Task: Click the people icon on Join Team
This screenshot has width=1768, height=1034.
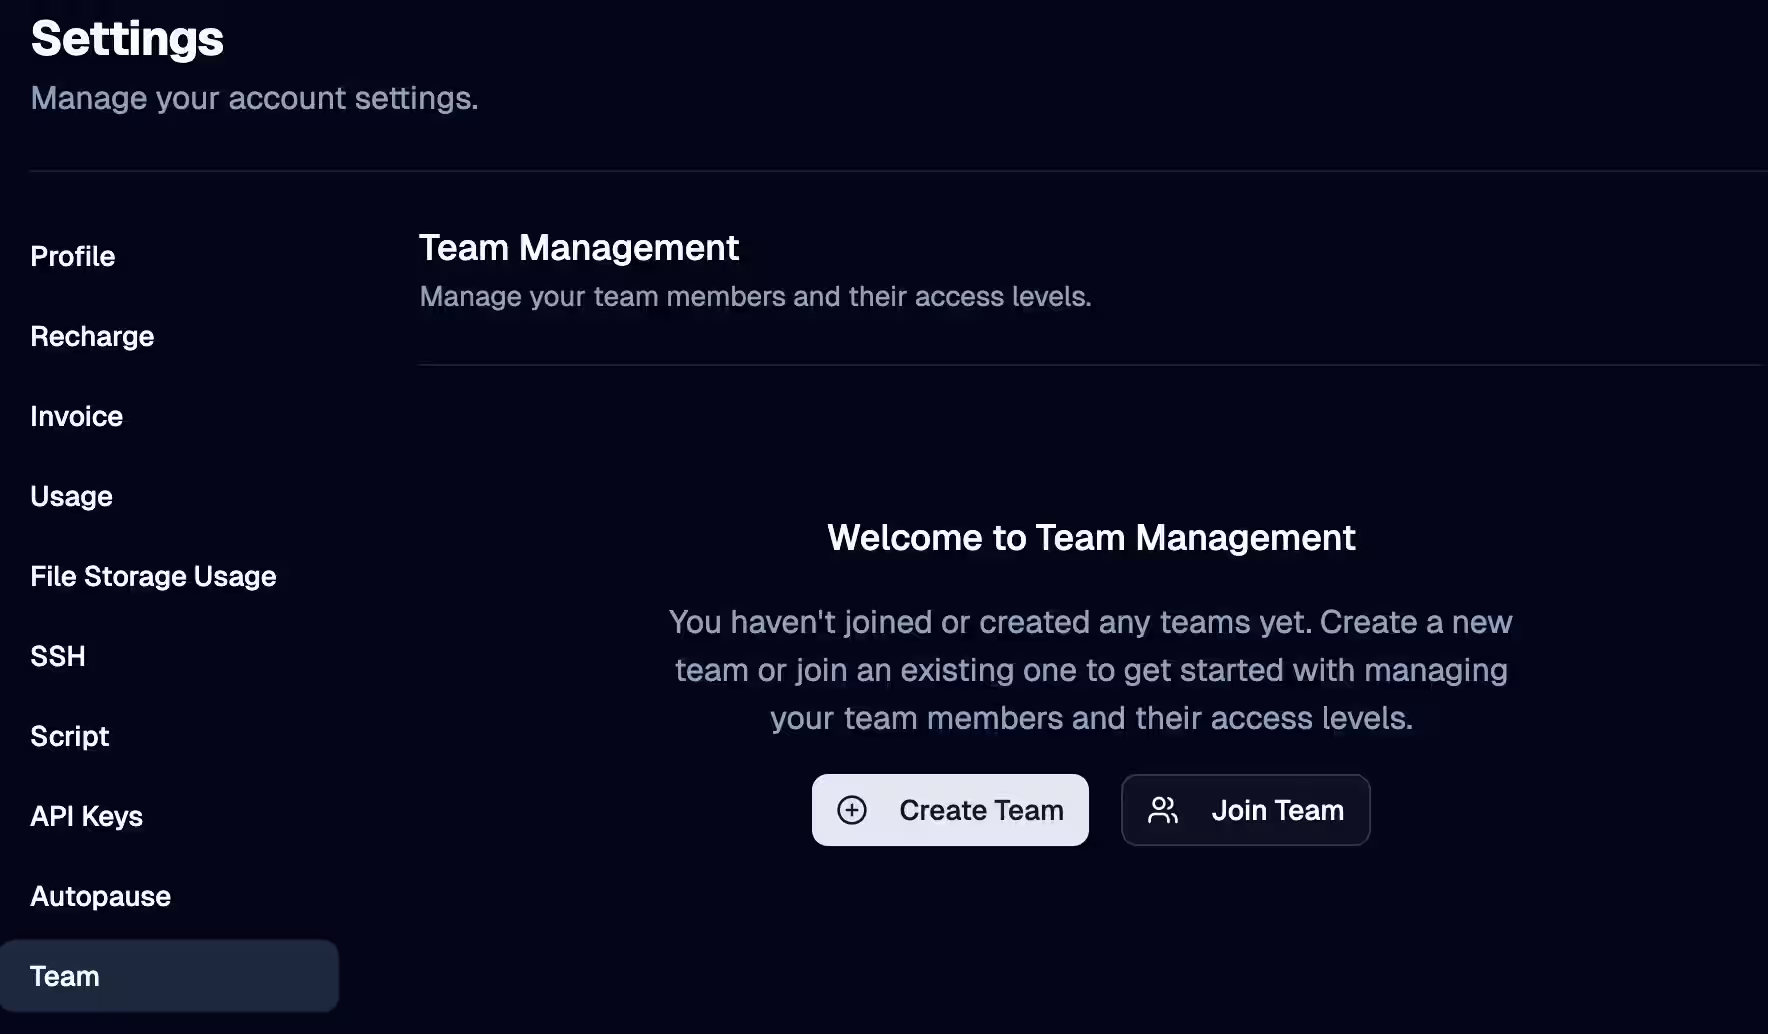Action: pyautogui.click(x=1163, y=810)
